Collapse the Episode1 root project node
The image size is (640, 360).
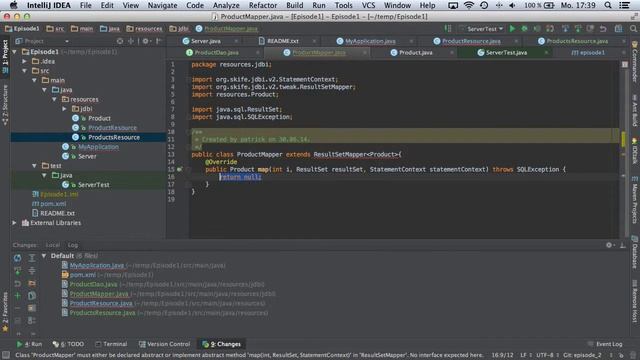pos(15,52)
